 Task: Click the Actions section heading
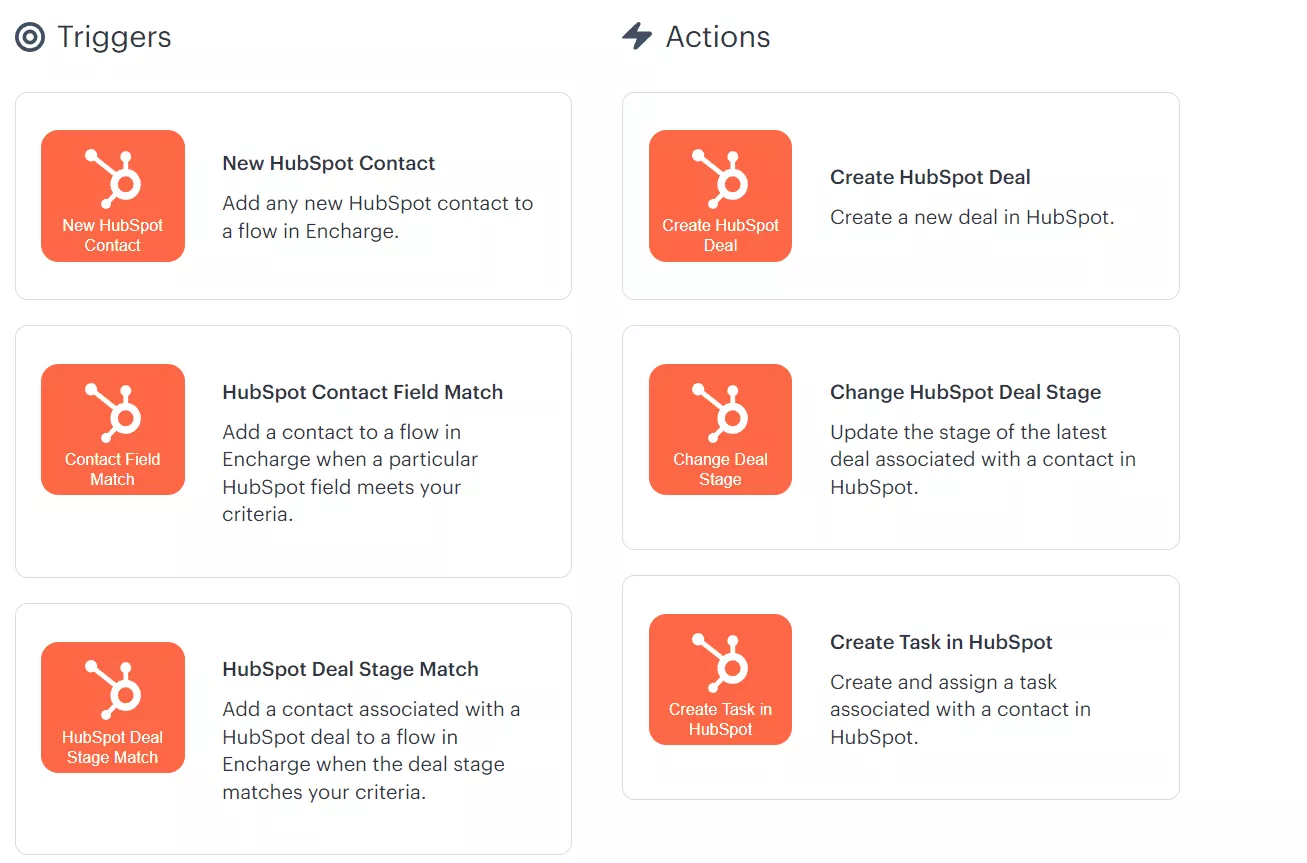click(x=718, y=37)
